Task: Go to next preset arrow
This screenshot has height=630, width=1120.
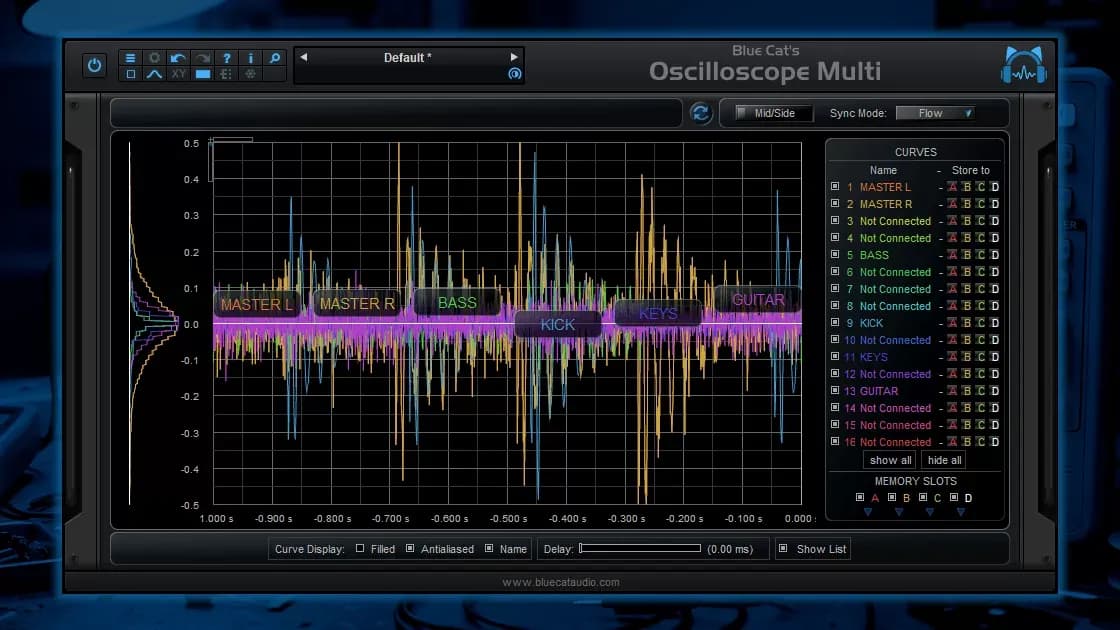Action: point(514,57)
